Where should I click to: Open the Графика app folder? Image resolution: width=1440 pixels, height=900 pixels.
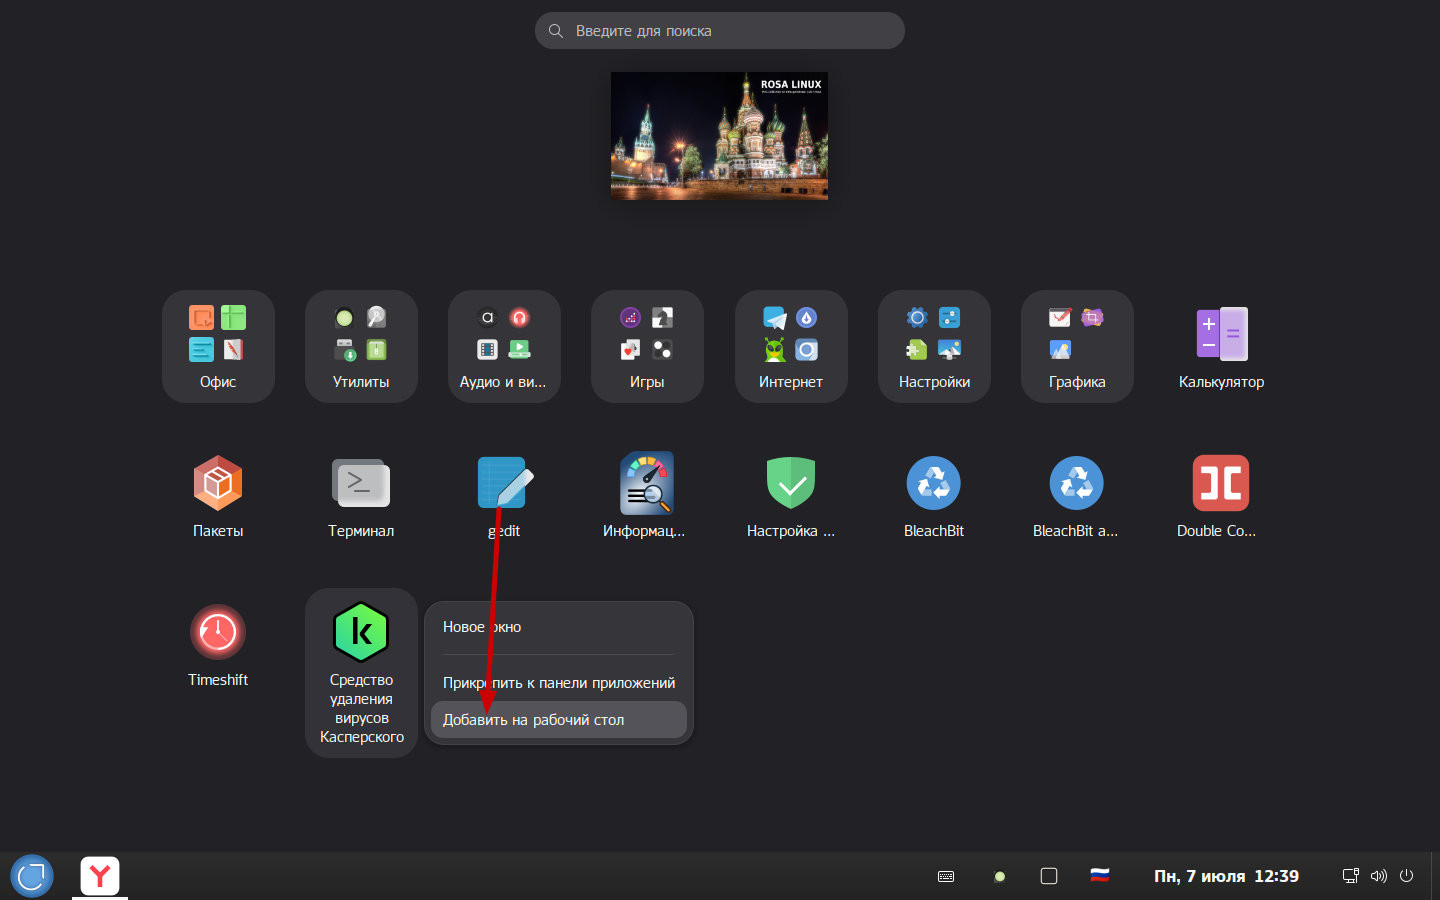click(1077, 346)
